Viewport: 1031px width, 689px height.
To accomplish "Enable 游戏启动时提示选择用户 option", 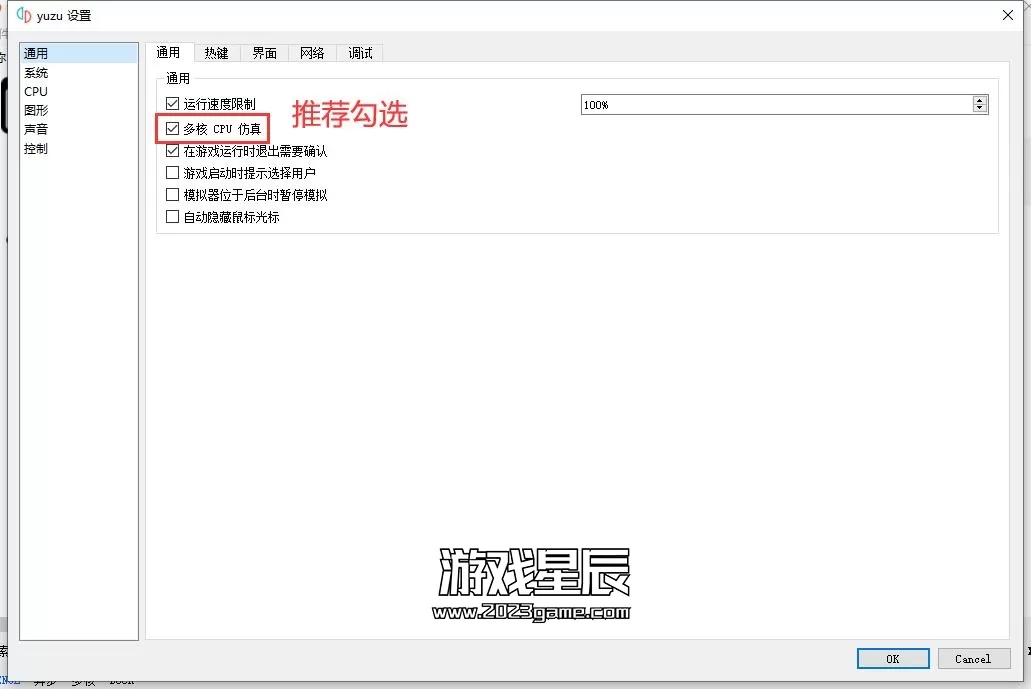I will tap(173, 173).
